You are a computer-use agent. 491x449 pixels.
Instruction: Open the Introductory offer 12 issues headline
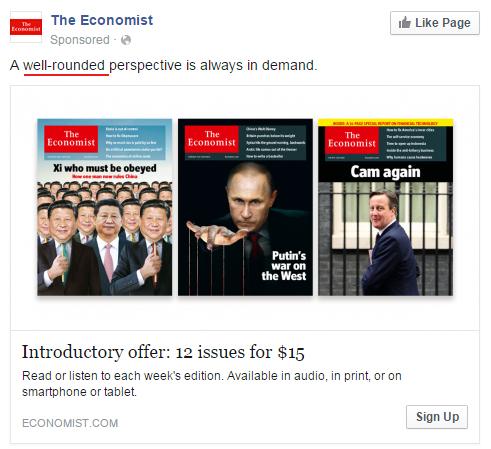coord(163,352)
